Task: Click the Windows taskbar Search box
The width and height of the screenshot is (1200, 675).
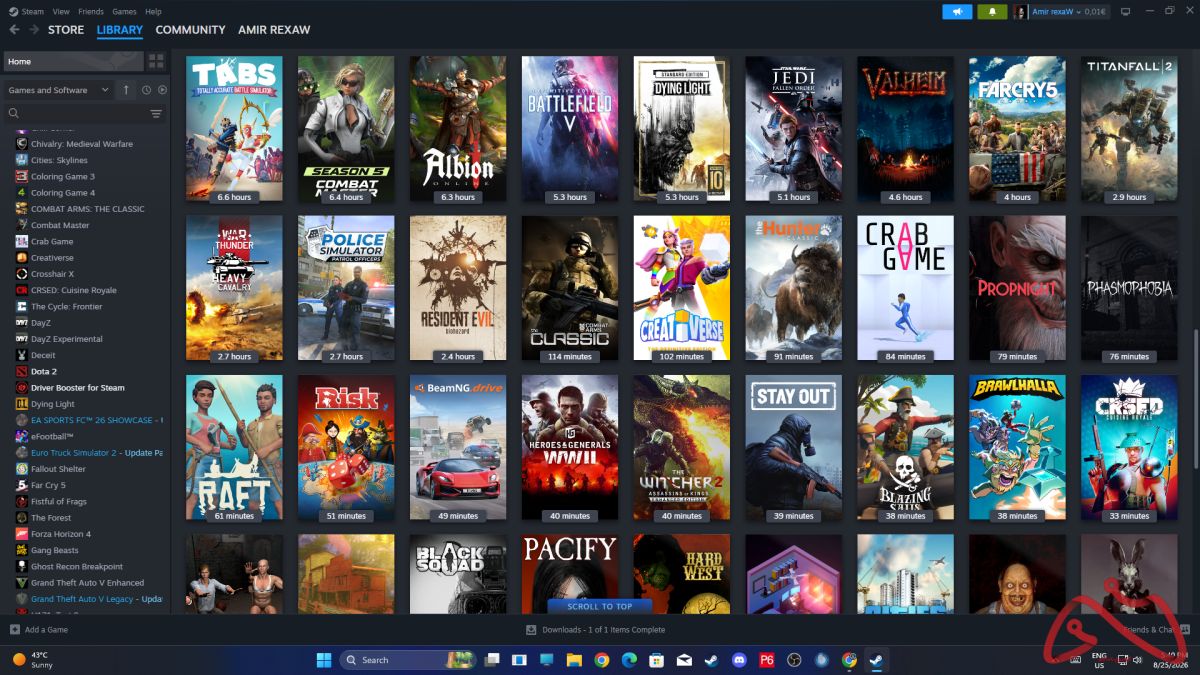Action: click(407, 660)
